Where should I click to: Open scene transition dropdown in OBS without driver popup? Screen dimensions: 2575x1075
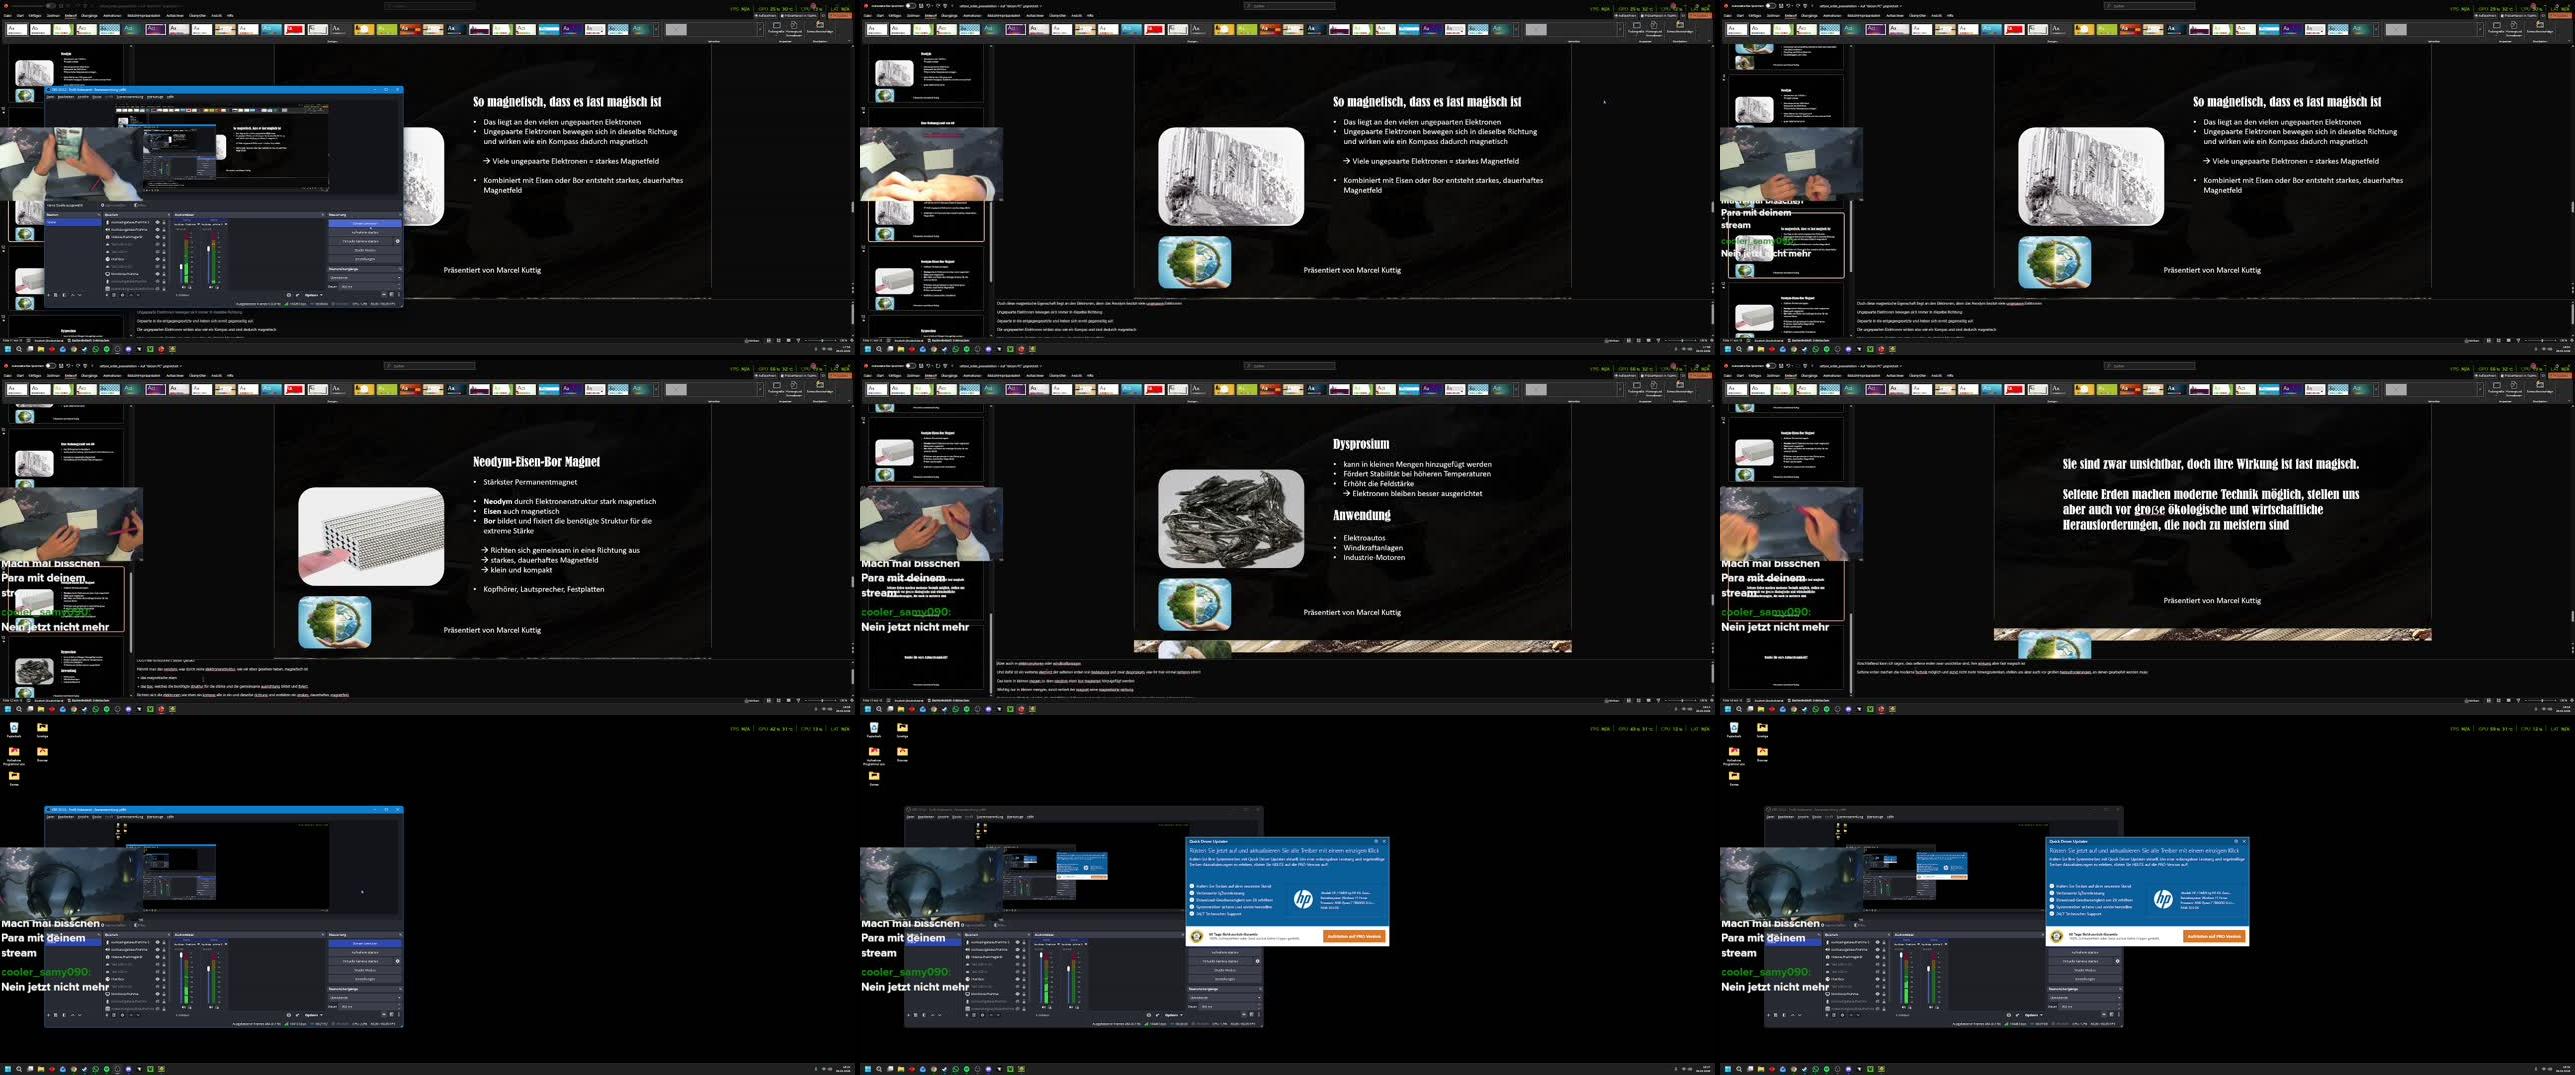[x=365, y=997]
